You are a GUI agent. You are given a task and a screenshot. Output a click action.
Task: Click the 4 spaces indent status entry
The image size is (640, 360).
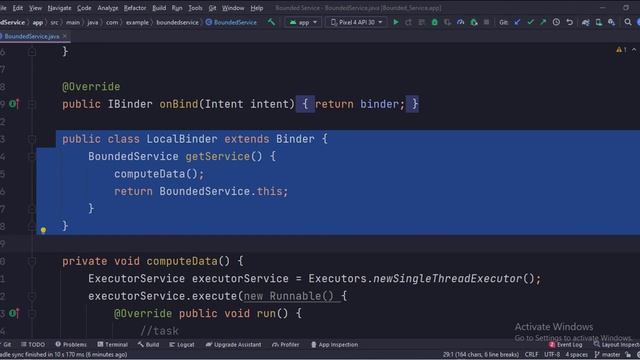pos(576,354)
